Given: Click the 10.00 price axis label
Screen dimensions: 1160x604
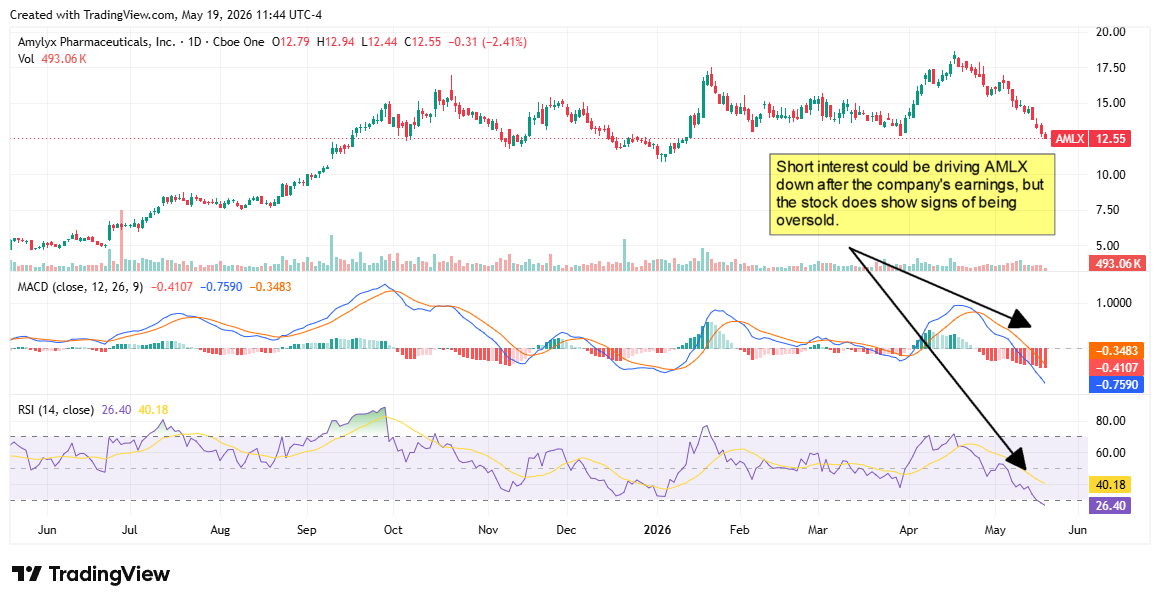Looking at the screenshot, I should click(x=1110, y=175).
